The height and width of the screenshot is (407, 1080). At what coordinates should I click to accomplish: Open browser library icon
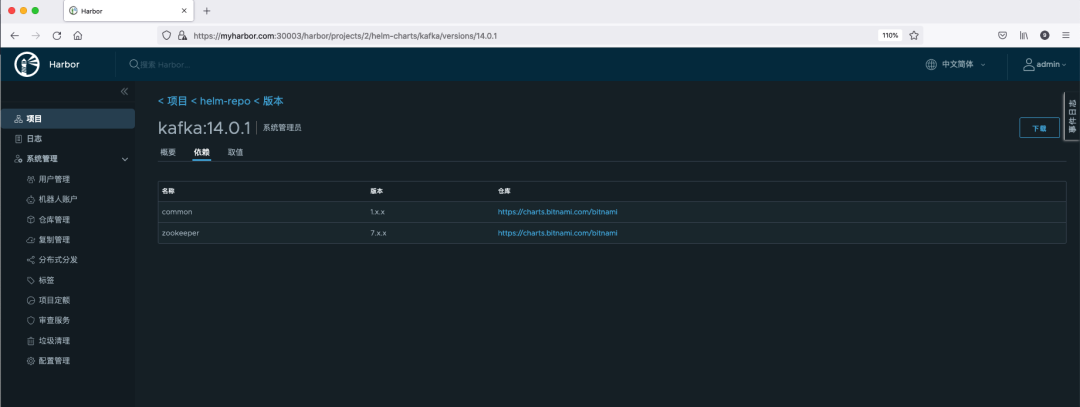(1024, 35)
